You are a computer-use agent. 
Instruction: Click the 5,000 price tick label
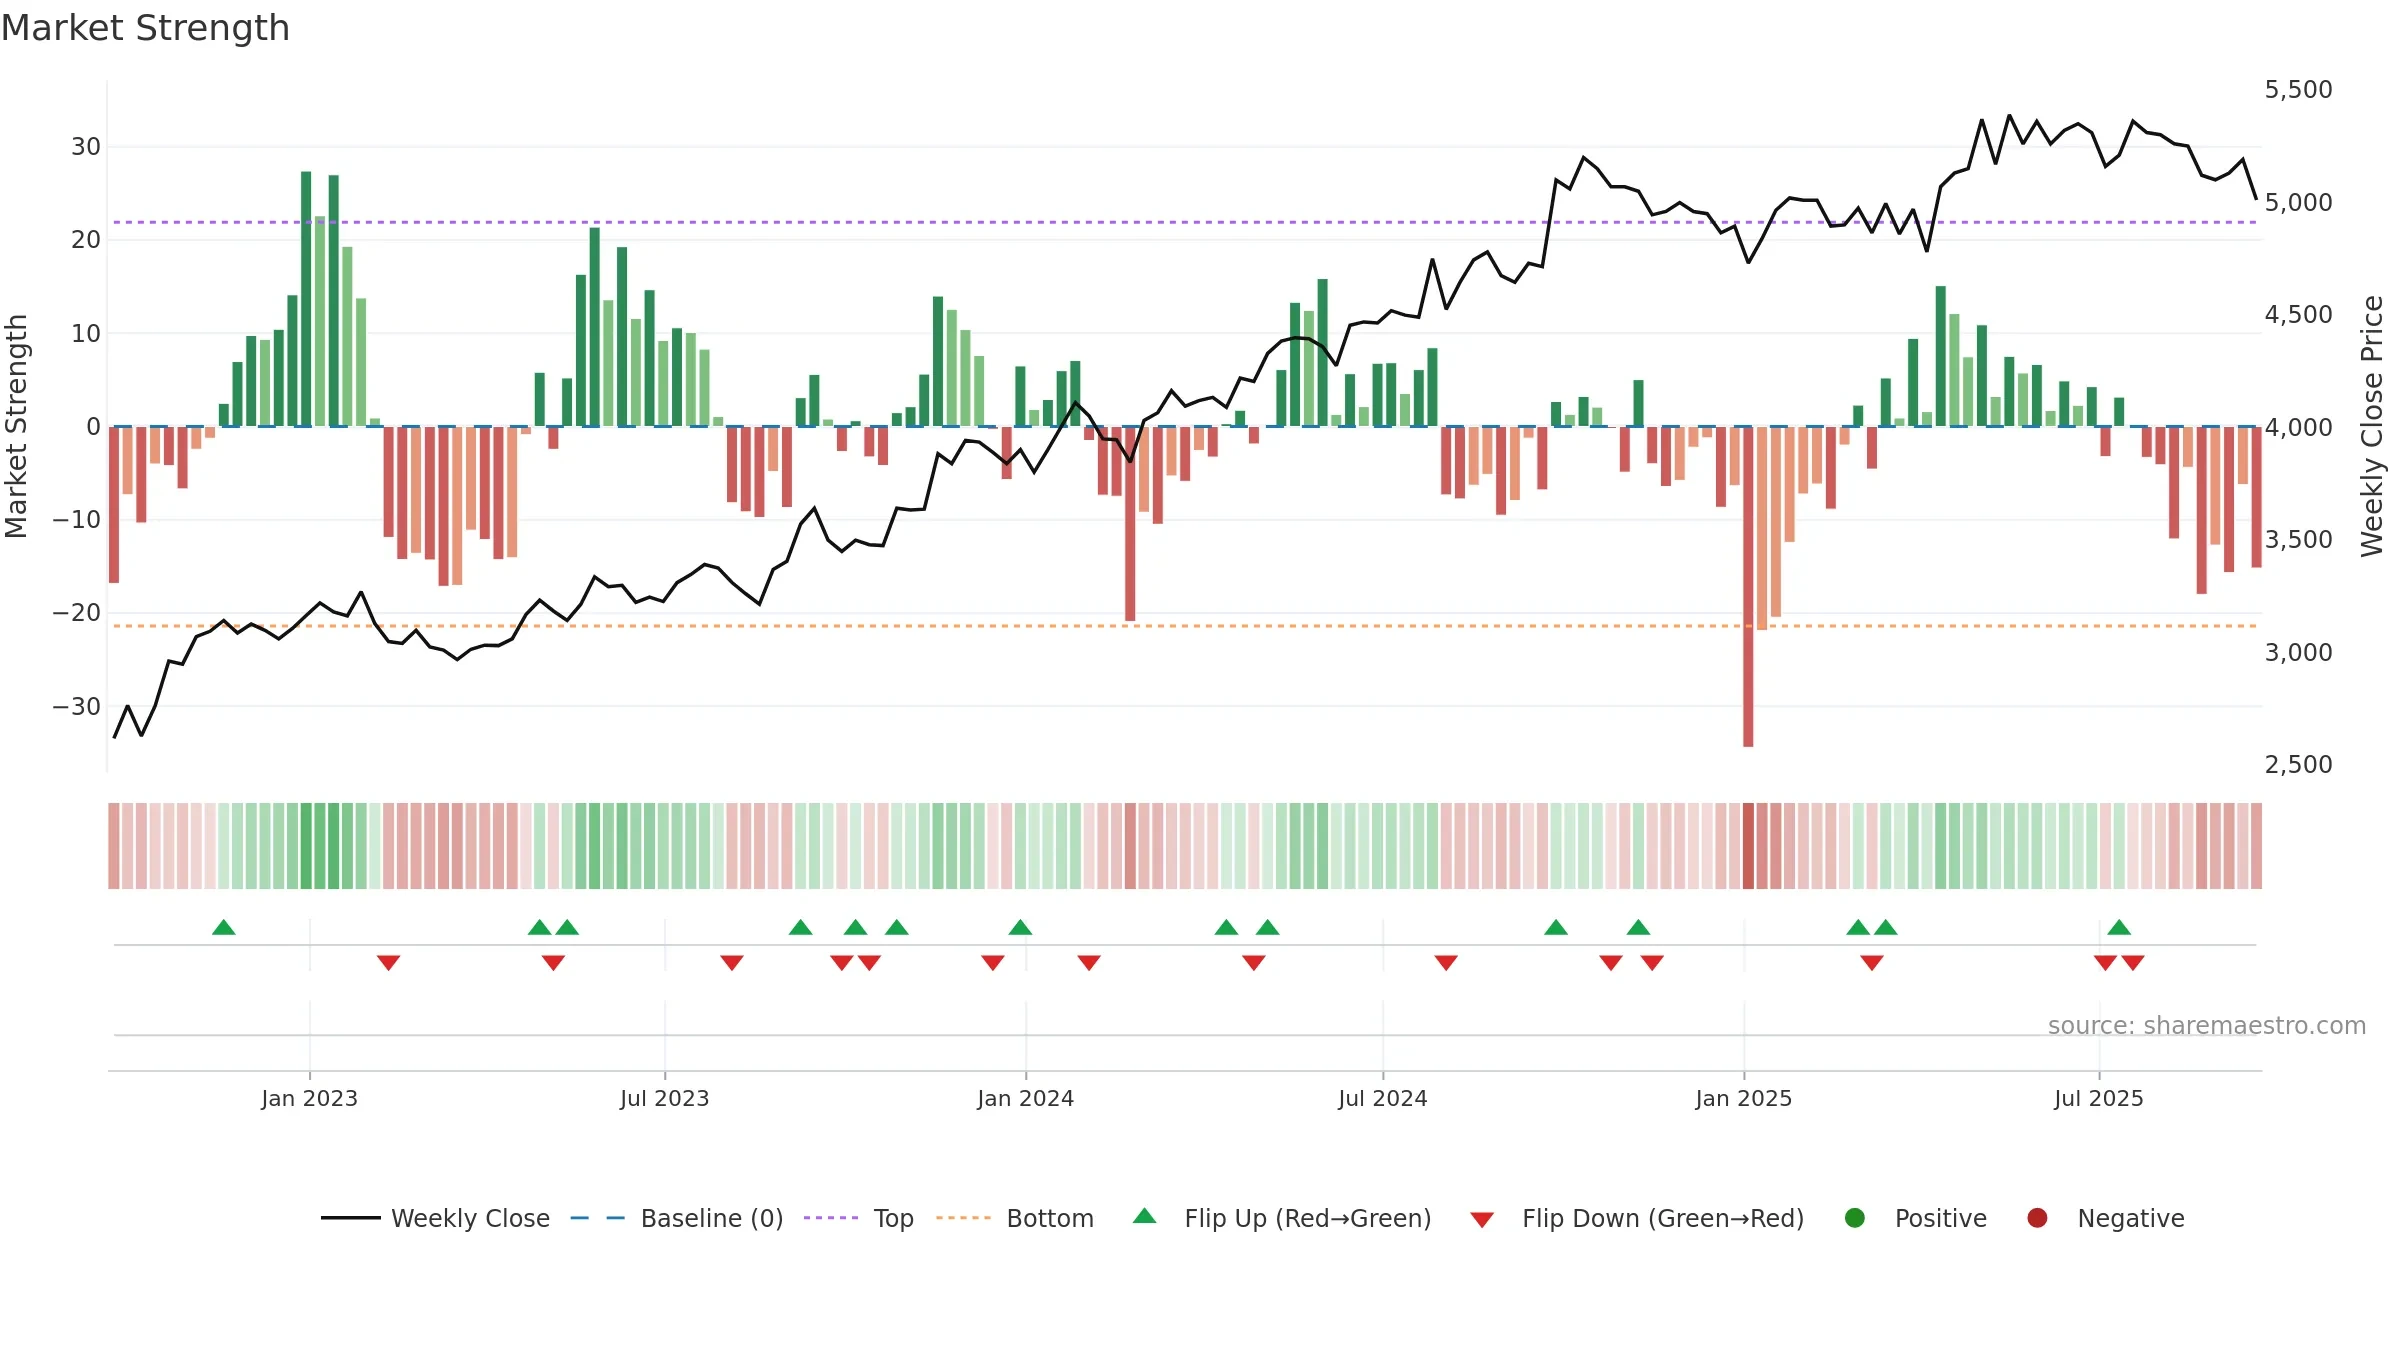click(x=2299, y=203)
